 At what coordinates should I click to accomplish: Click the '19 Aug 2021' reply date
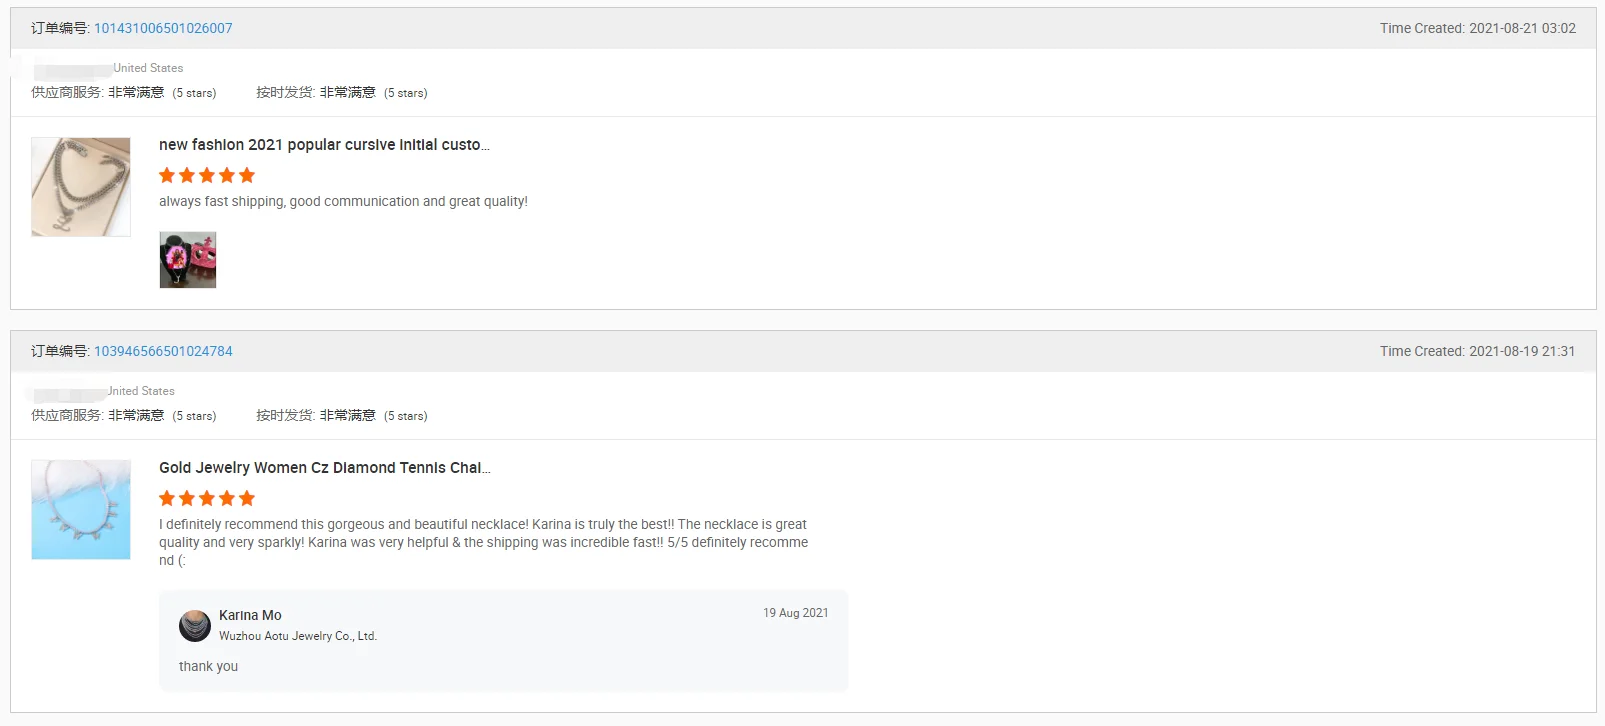(795, 613)
